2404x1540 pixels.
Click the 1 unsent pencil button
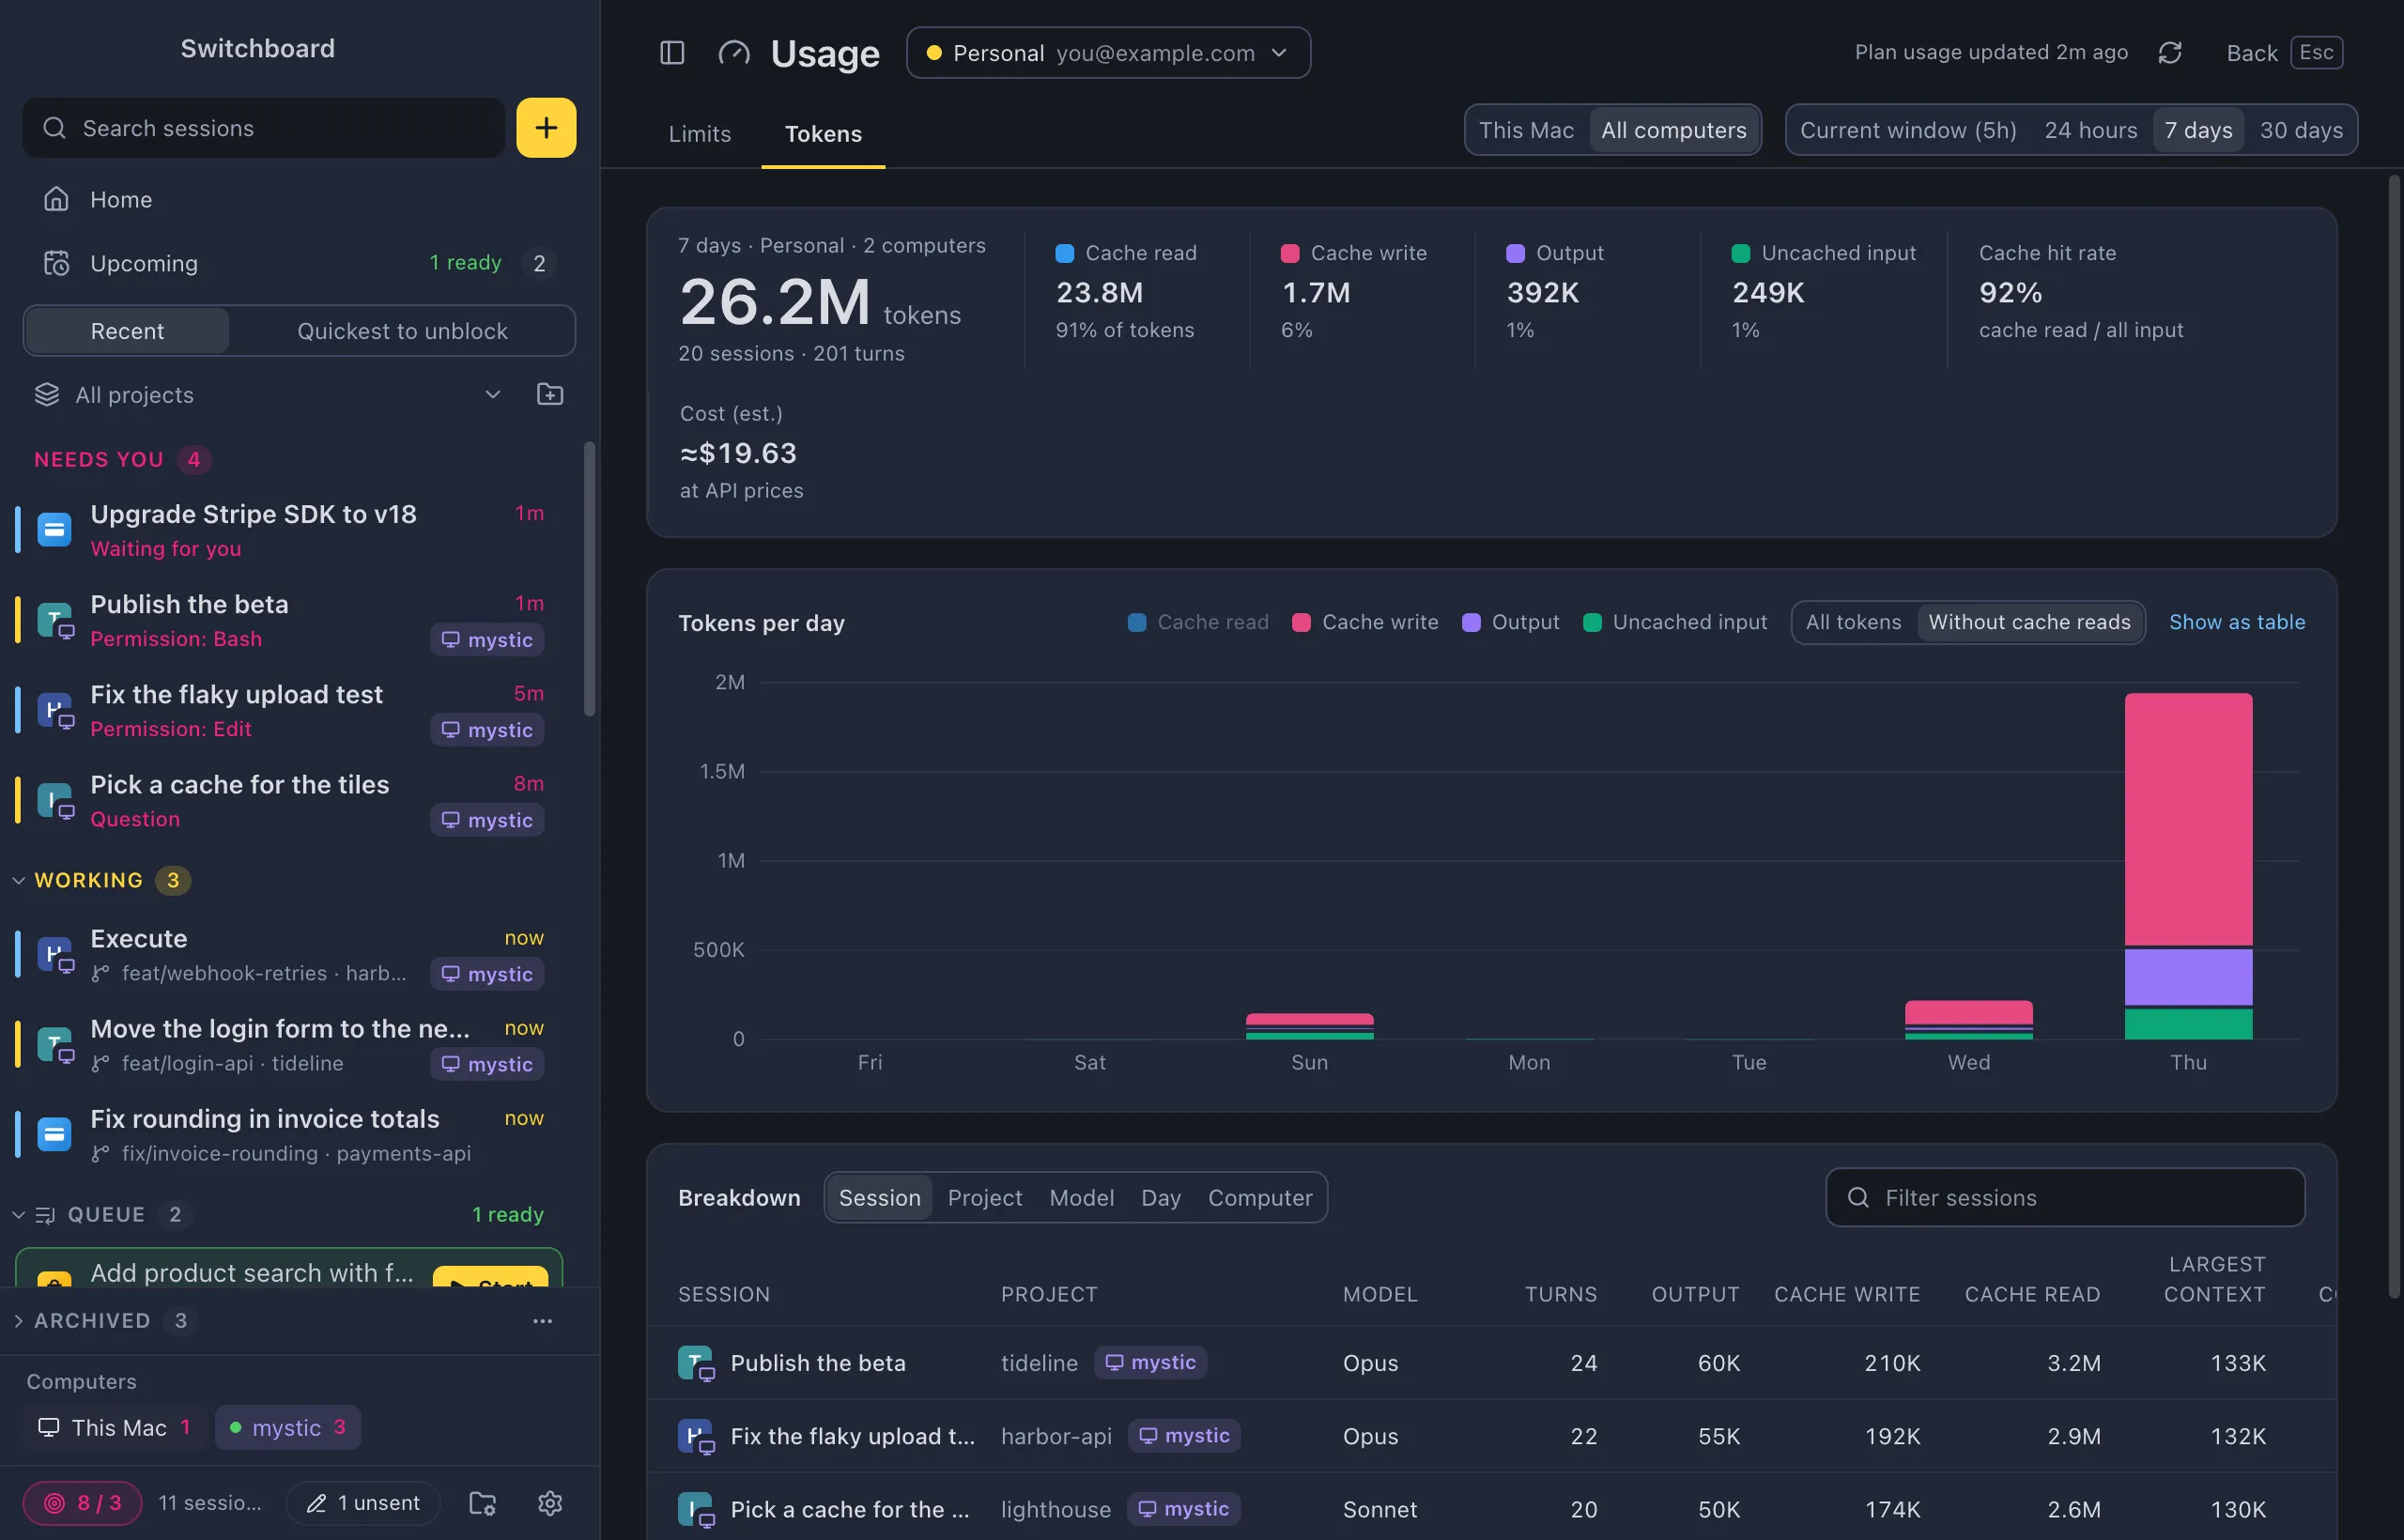[363, 1502]
